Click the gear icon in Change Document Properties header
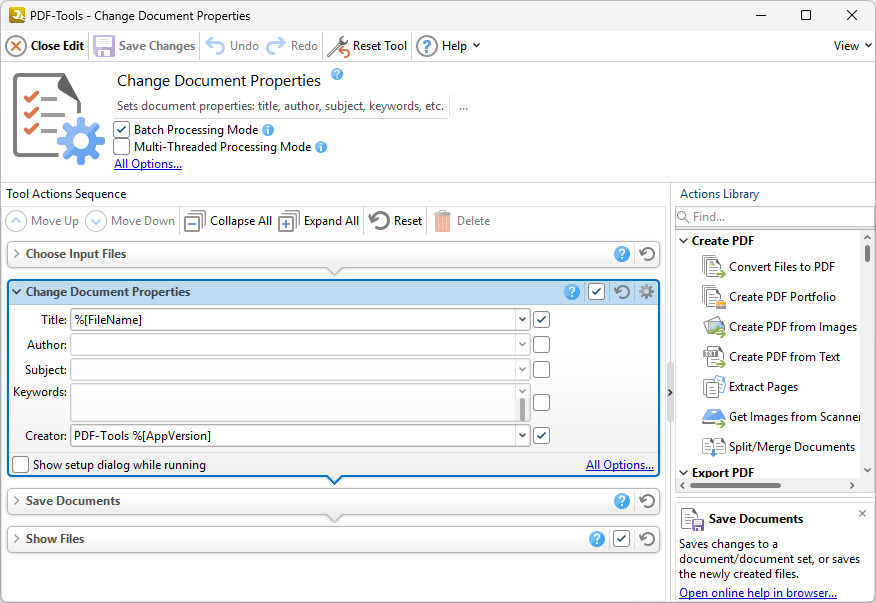The width and height of the screenshot is (876, 603). point(646,292)
